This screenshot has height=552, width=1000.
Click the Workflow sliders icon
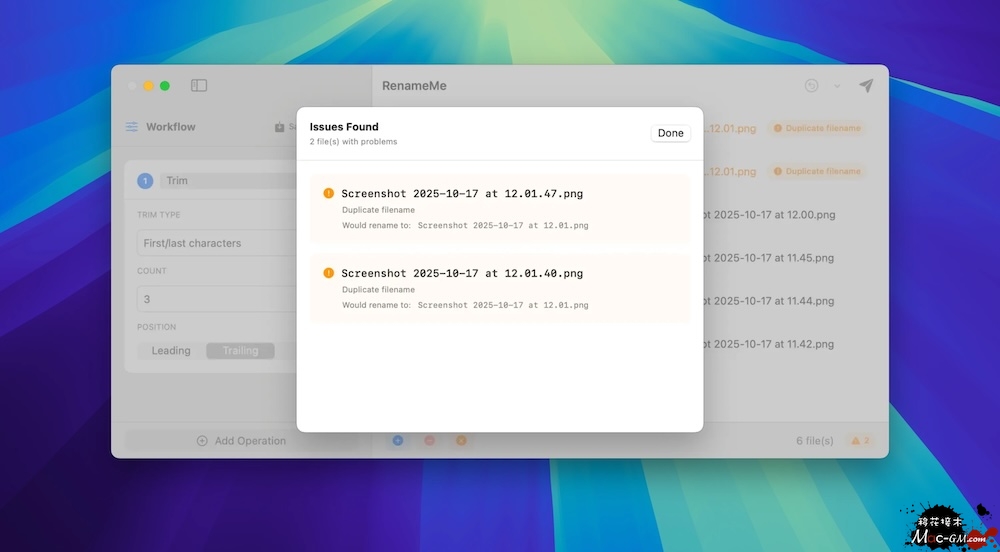132,127
